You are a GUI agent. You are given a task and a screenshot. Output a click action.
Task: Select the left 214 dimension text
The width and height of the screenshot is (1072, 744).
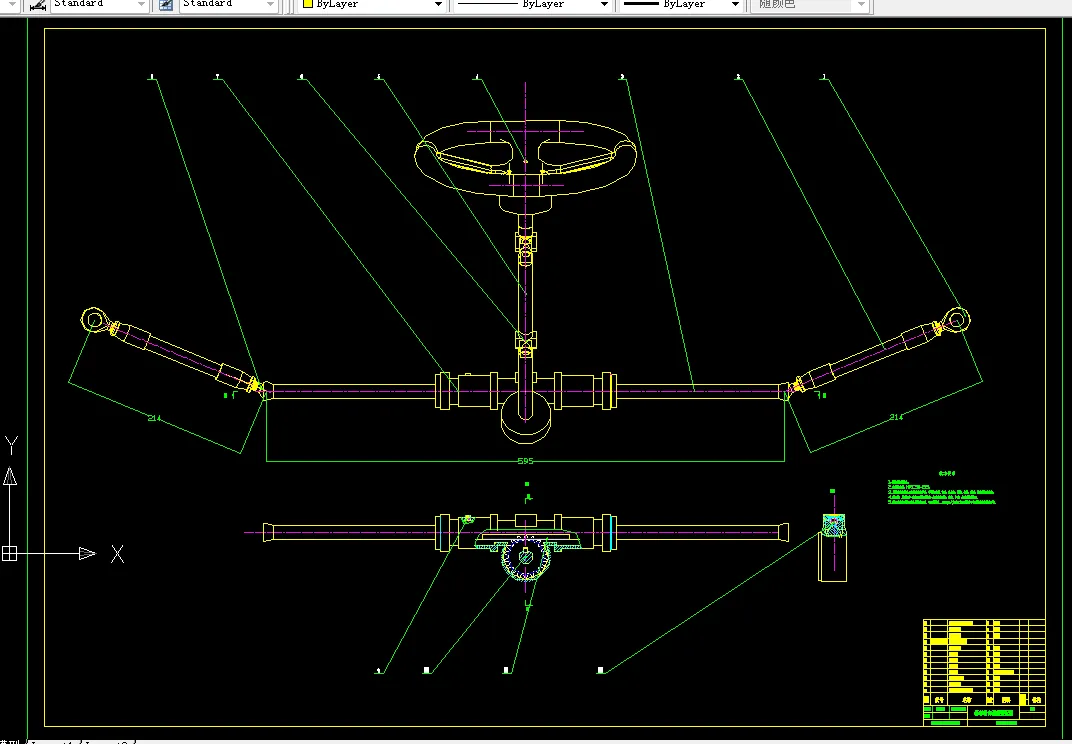pyautogui.click(x=155, y=418)
